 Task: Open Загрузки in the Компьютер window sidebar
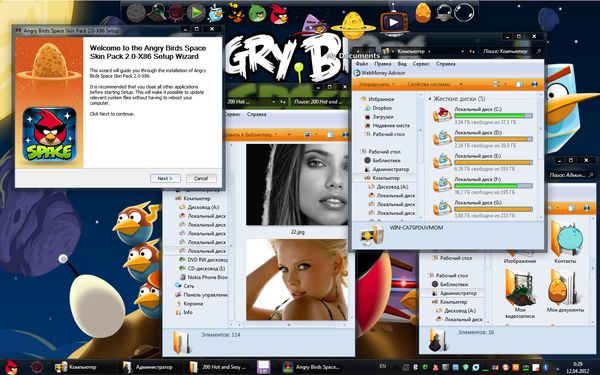click(x=379, y=117)
